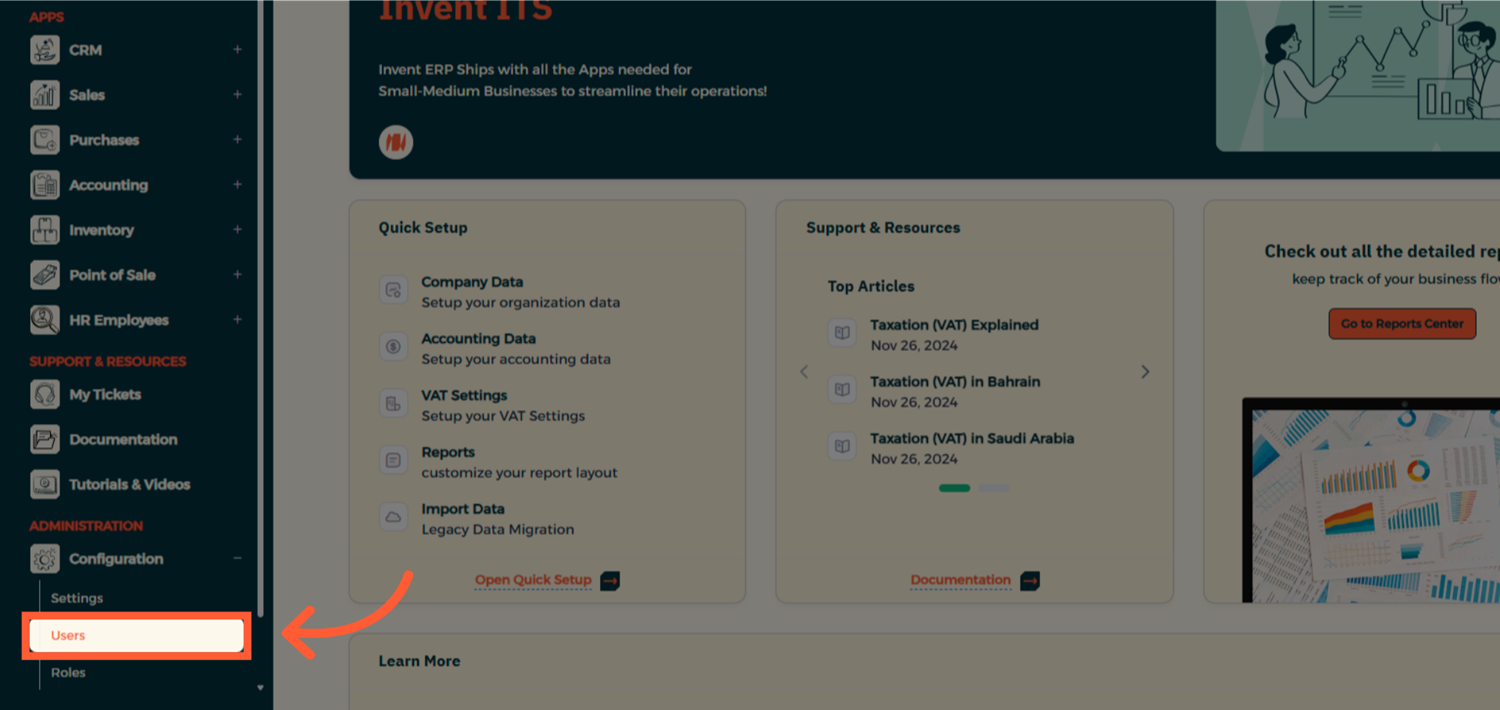This screenshot has width=1500, height=710.
Task: Select the second carousel page indicator
Action: click(993, 488)
